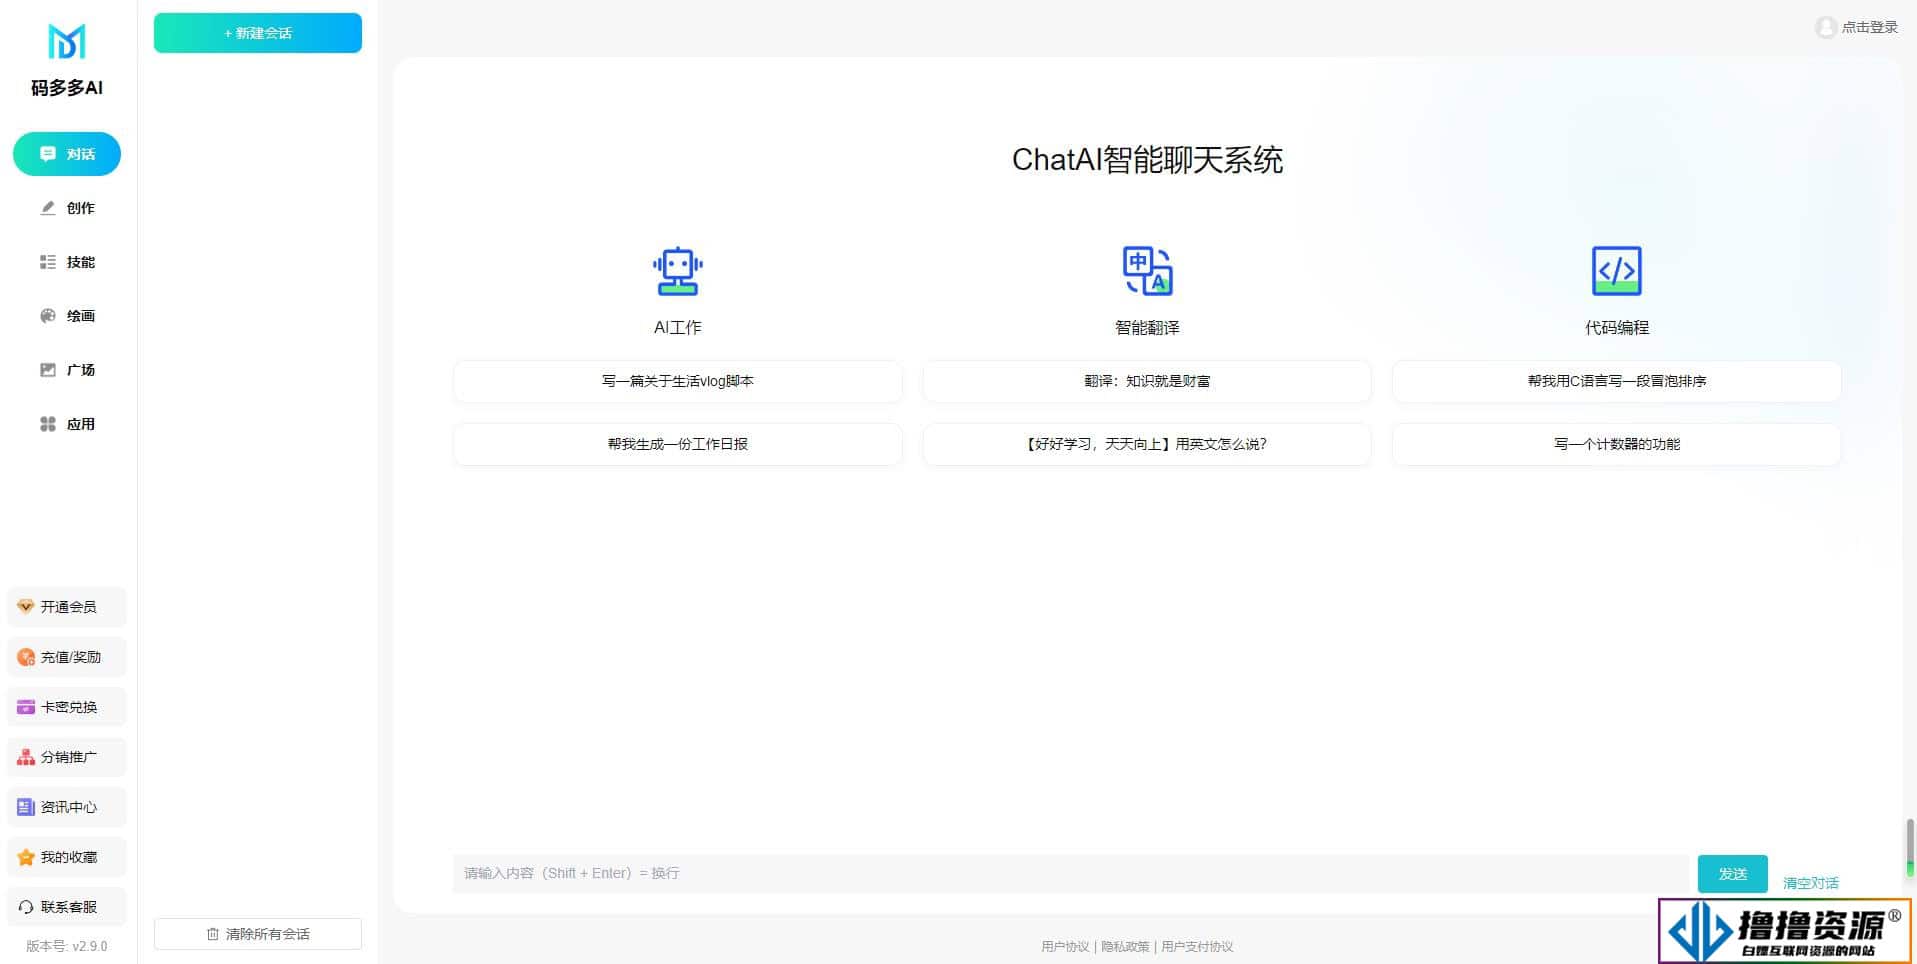Viewport: 1917px width, 964px height.
Task: Select prompt 写一篇关于生活vlog脚本
Action: [678, 381]
